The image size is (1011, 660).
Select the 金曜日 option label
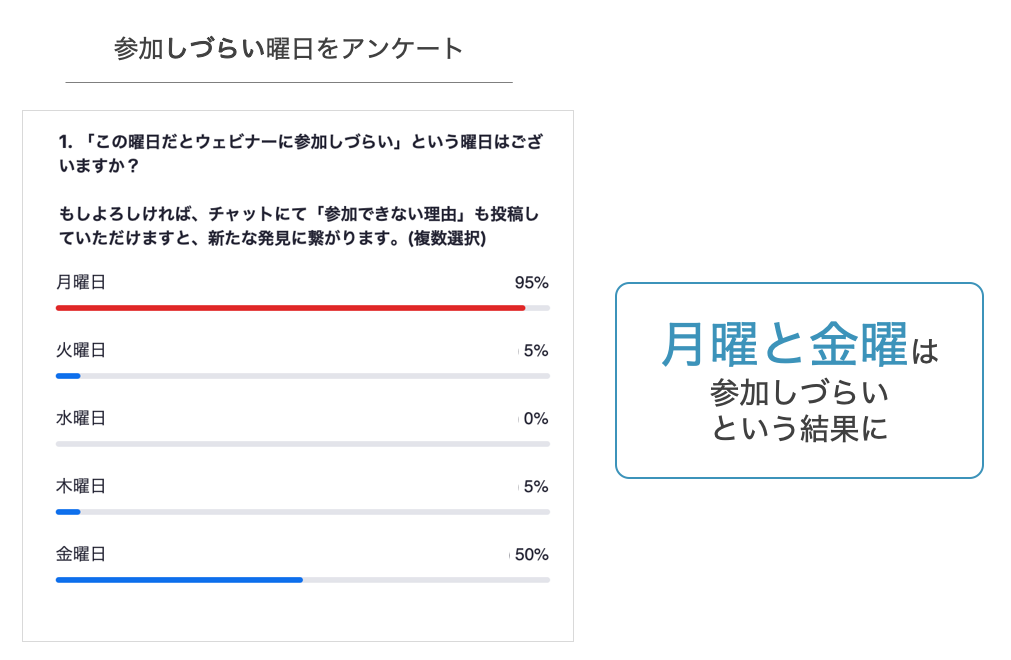click(x=81, y=554)
